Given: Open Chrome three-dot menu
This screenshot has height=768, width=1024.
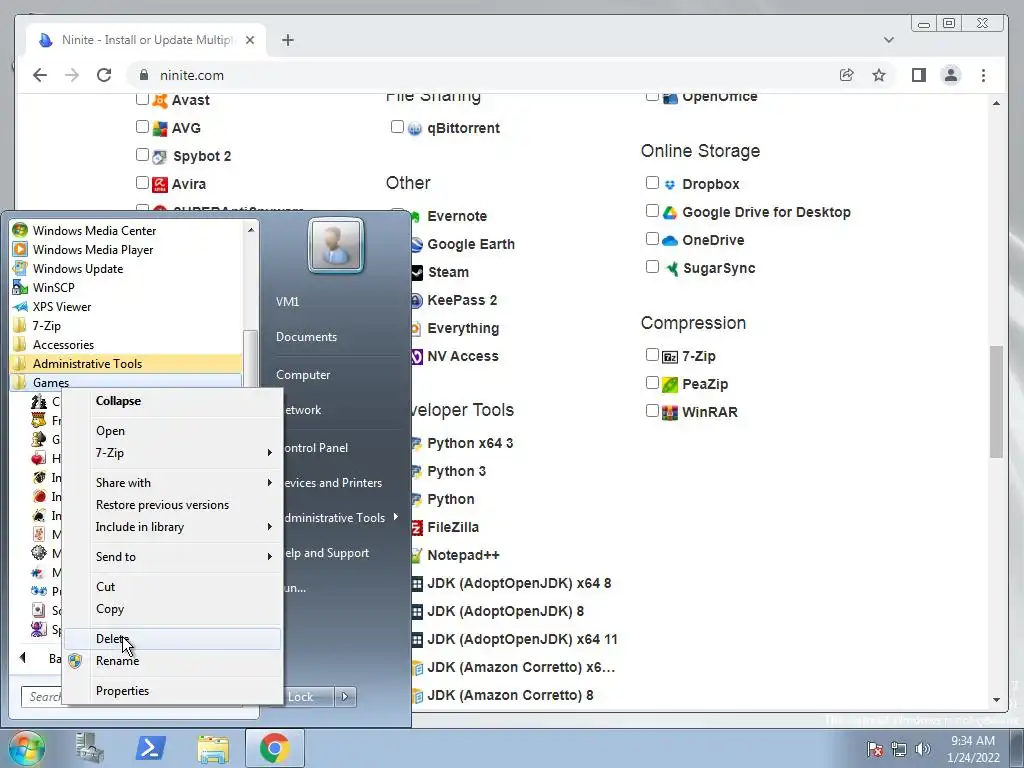Looking at the screenshot, I should (x=984, y=75).
